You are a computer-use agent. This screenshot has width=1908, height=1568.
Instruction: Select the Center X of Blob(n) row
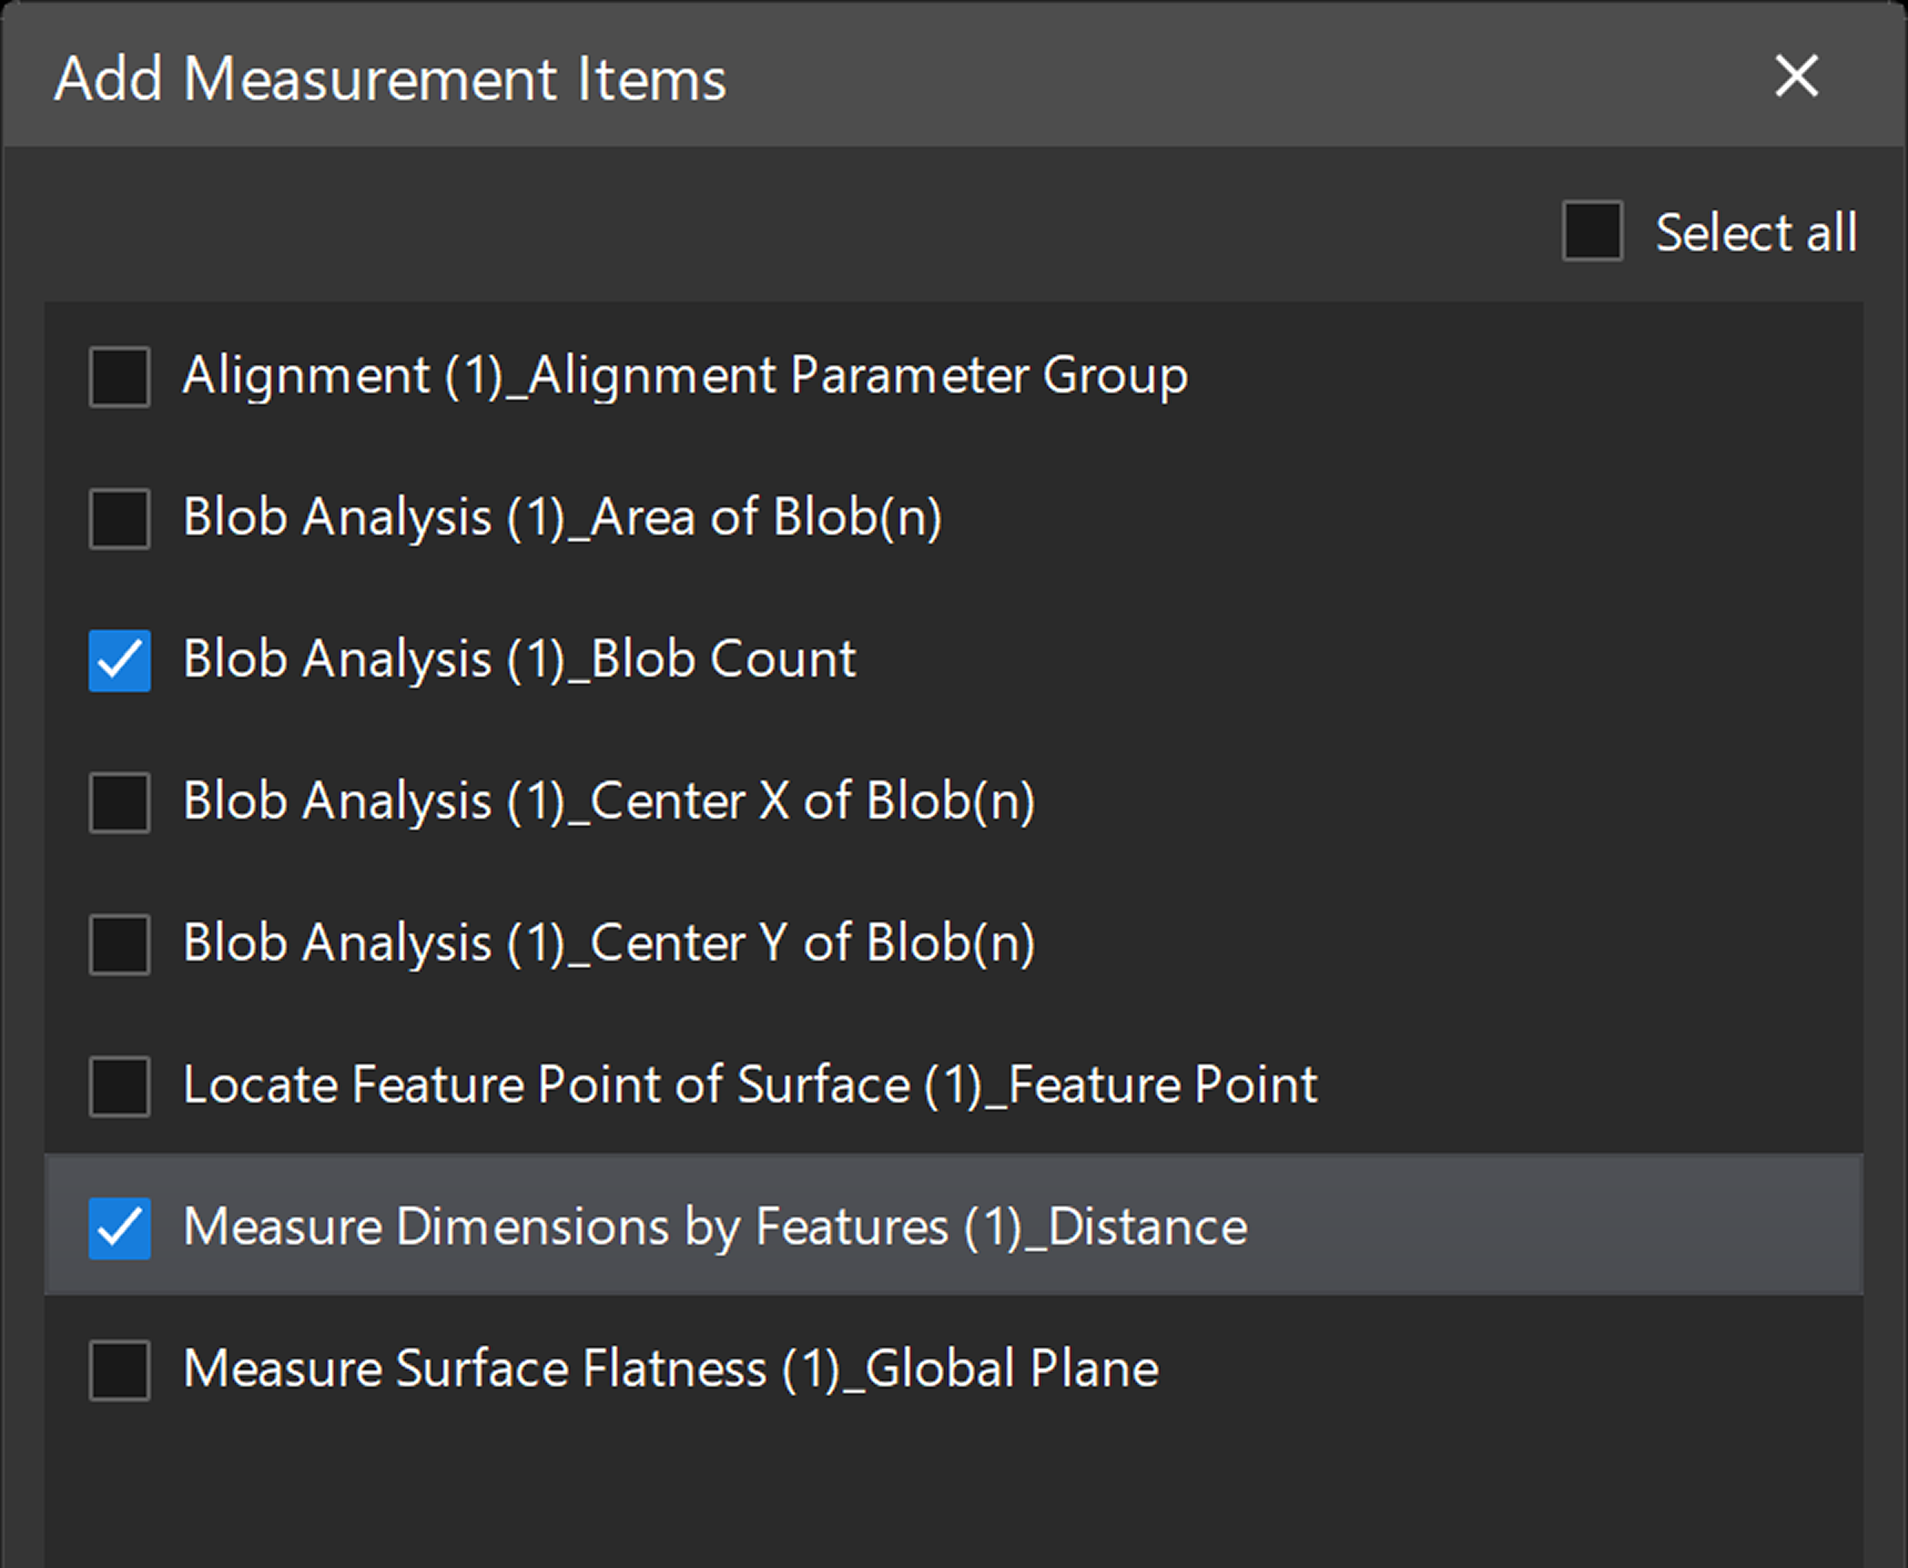610,803
